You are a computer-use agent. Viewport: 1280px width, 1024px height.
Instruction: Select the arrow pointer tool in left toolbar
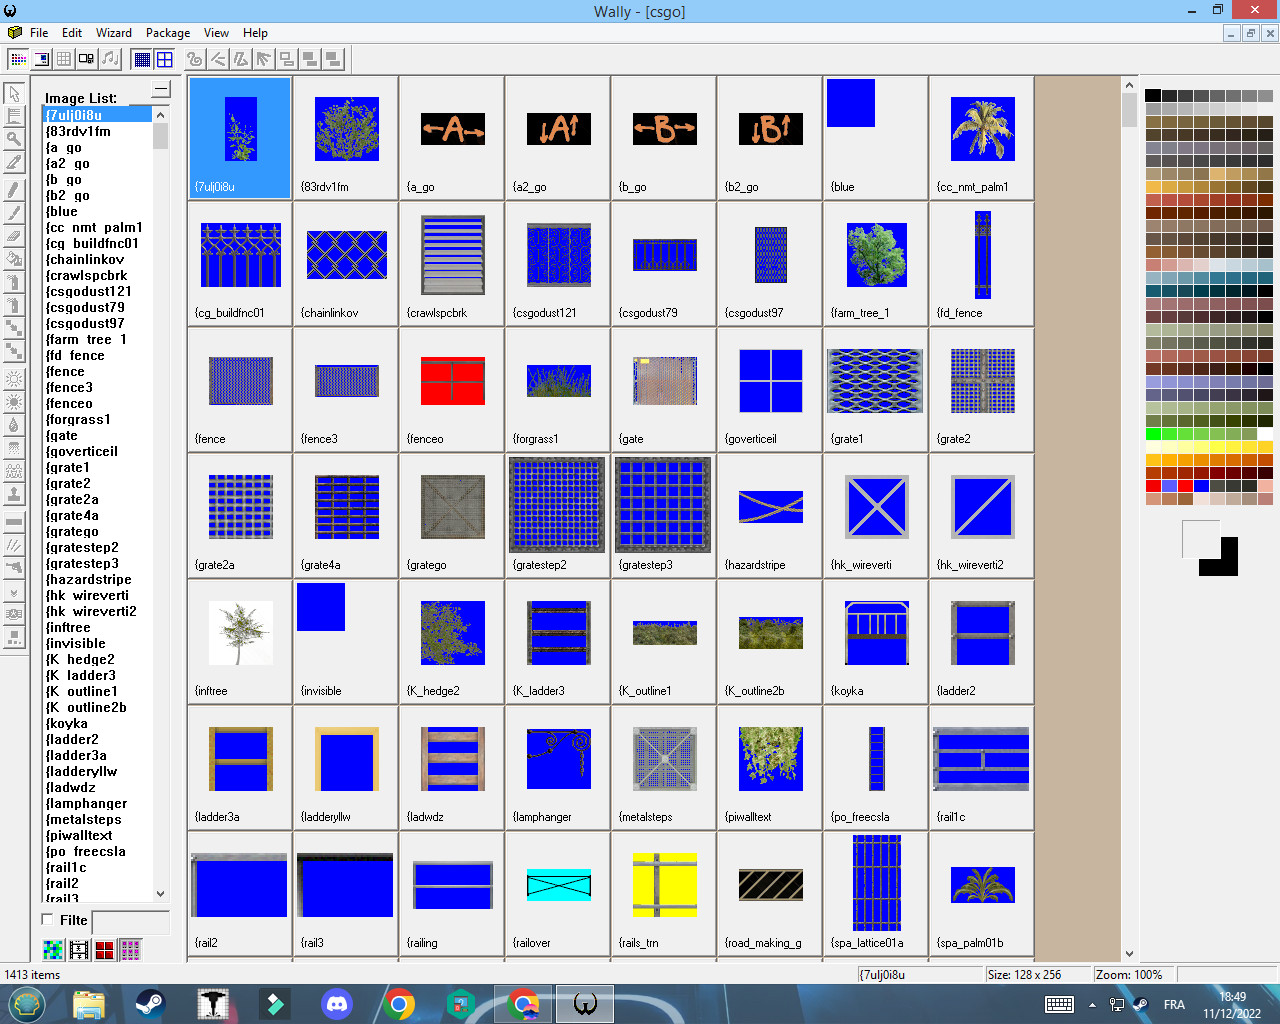pyautogui.click(x=14, y=93)
